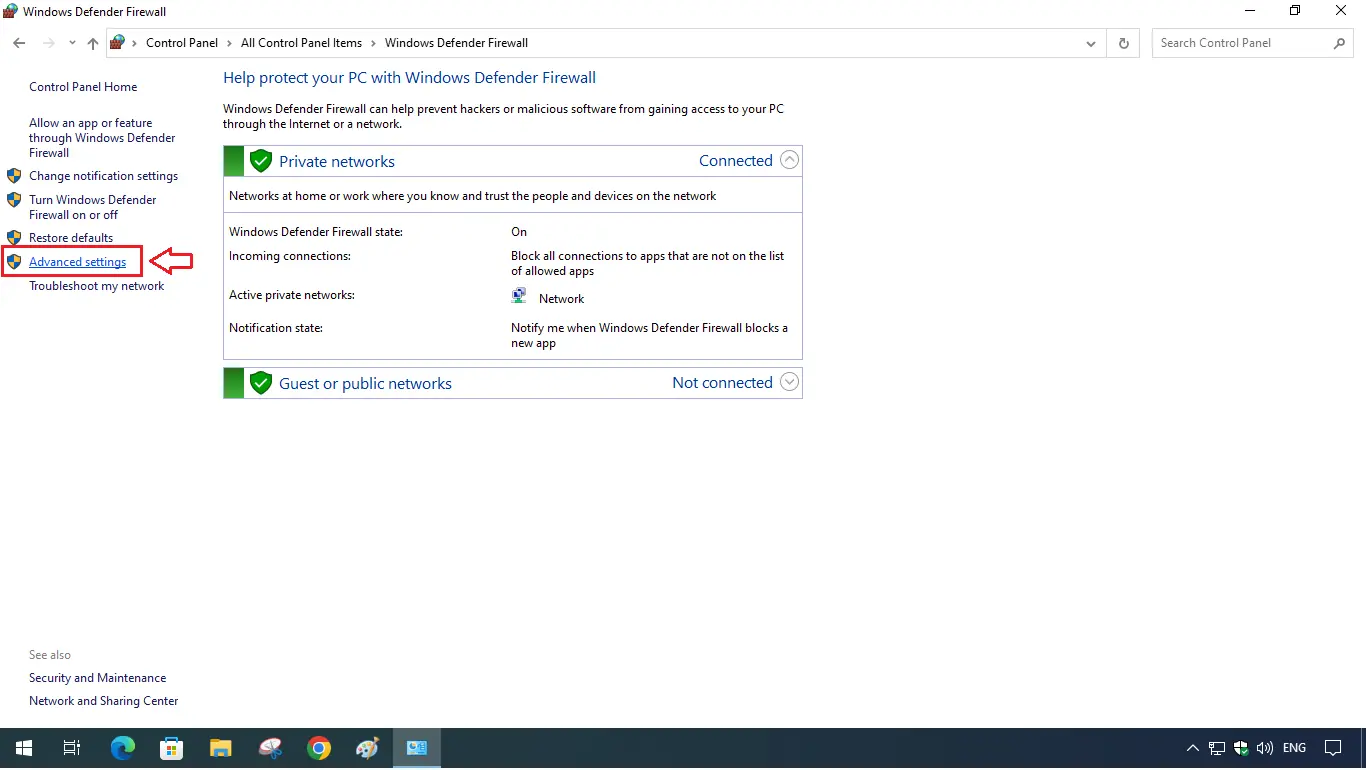
Task: Click the Task View taskbar icon
Action: coord(72,748)
